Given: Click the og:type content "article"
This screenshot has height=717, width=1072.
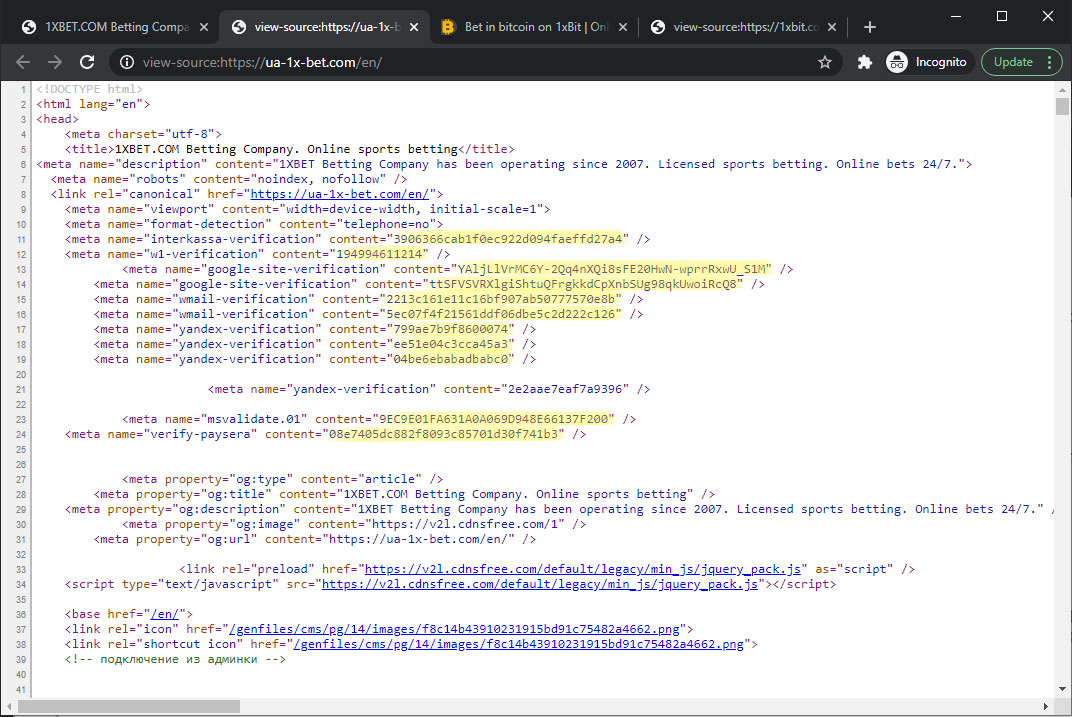Looking at the screenshot, I should 390,479.
